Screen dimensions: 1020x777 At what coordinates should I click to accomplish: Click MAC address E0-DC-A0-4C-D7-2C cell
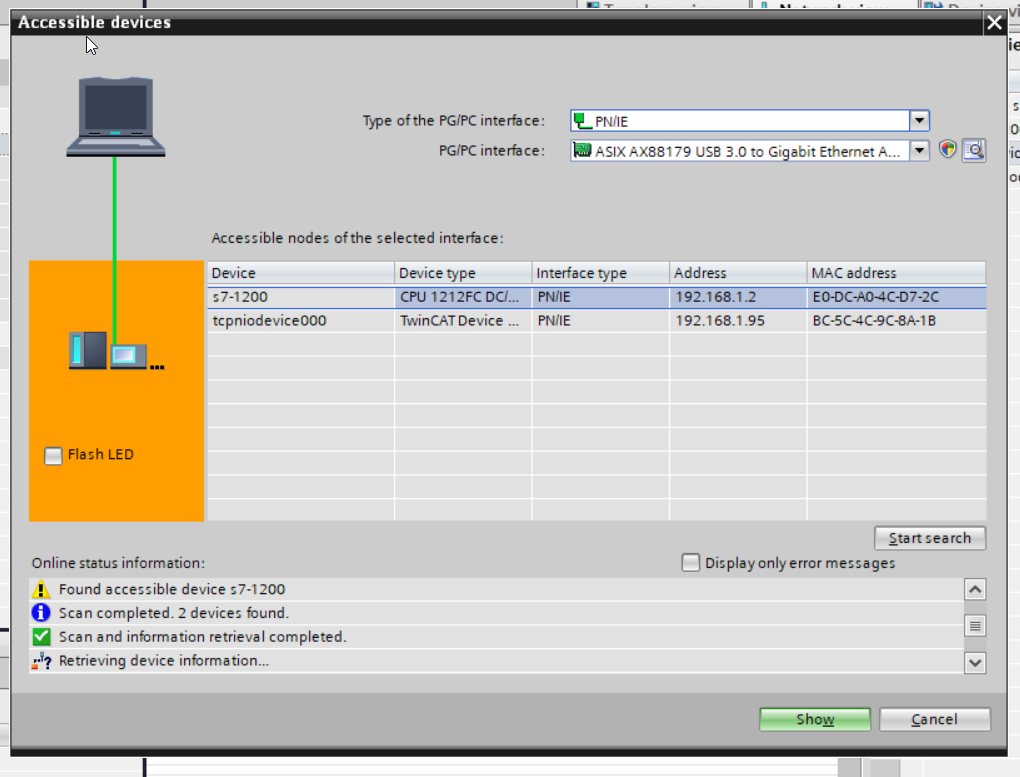[896, 297]
